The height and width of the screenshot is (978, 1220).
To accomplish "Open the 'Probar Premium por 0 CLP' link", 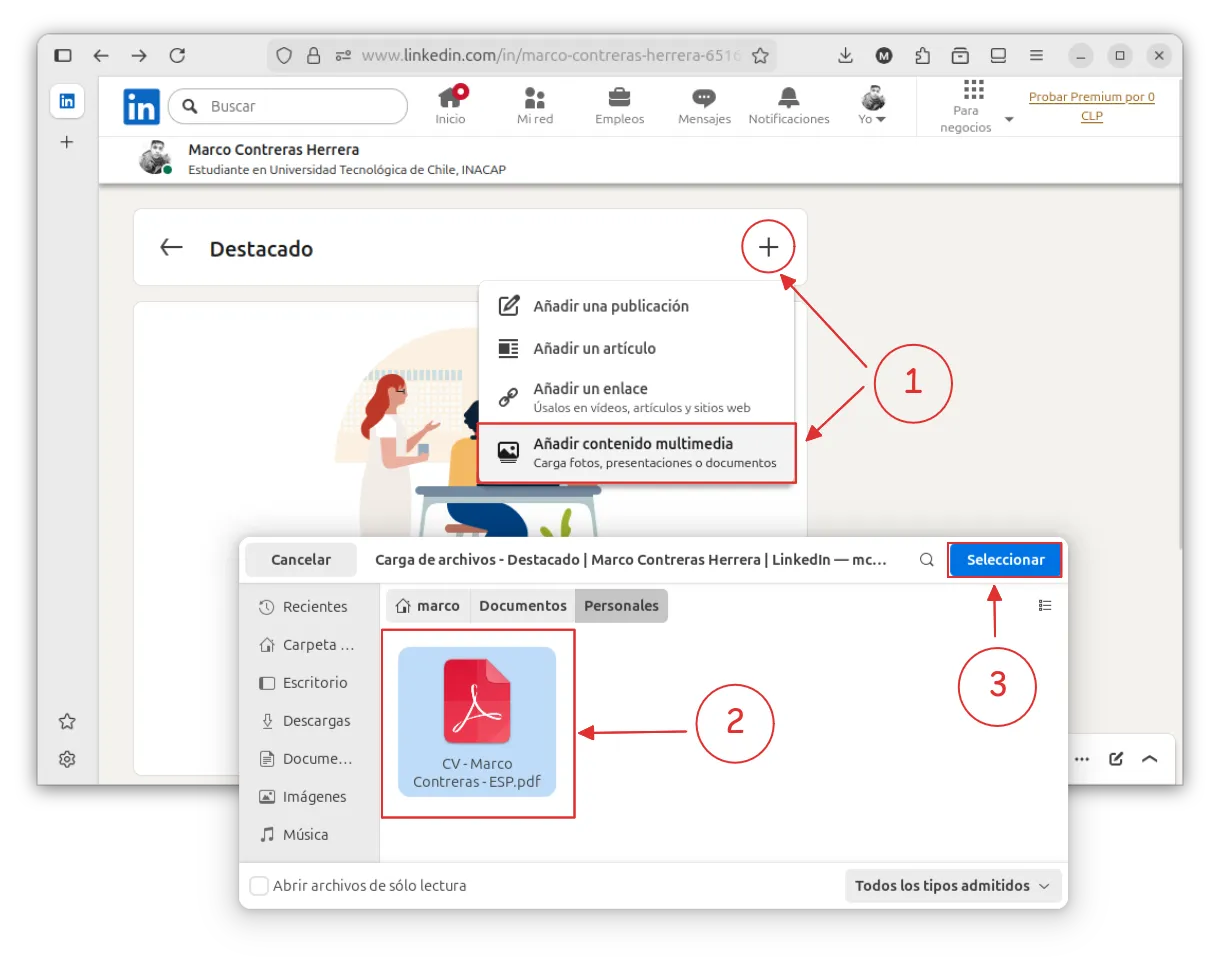I will (x=1091, y=106).
